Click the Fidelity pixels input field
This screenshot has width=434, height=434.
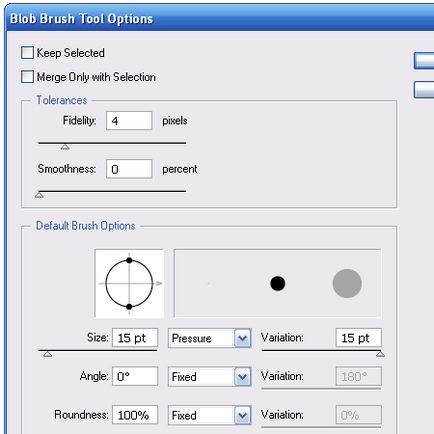pyautogui.click(x=129, y=121)
